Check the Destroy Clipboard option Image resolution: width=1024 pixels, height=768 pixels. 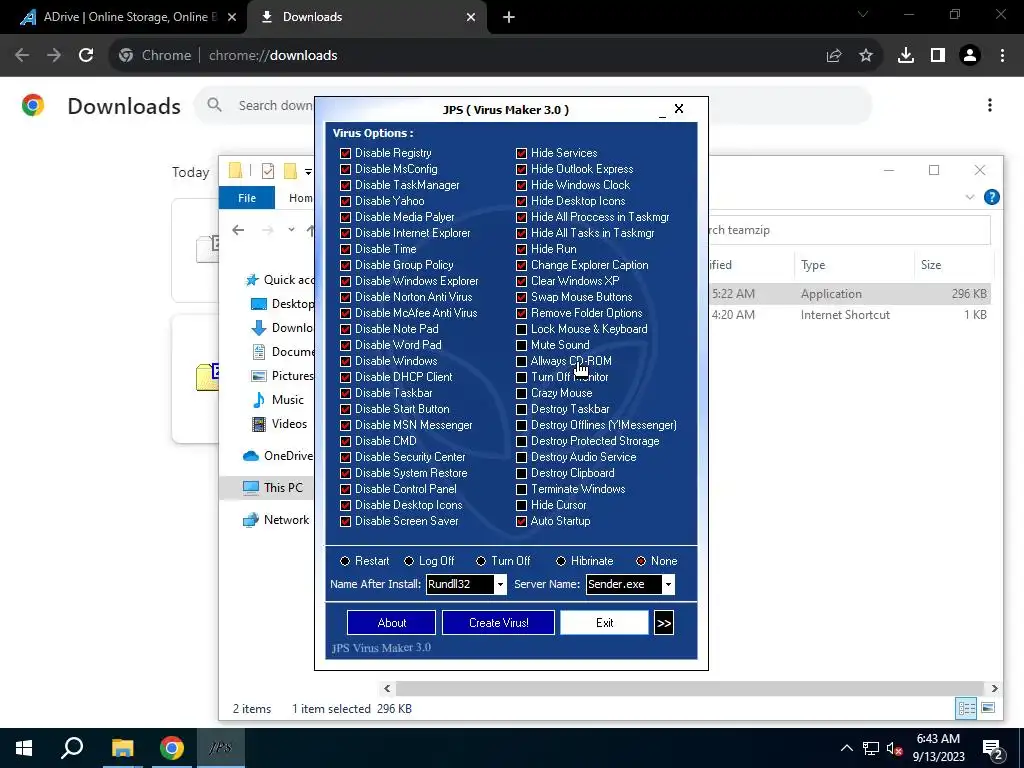(521, 473)
